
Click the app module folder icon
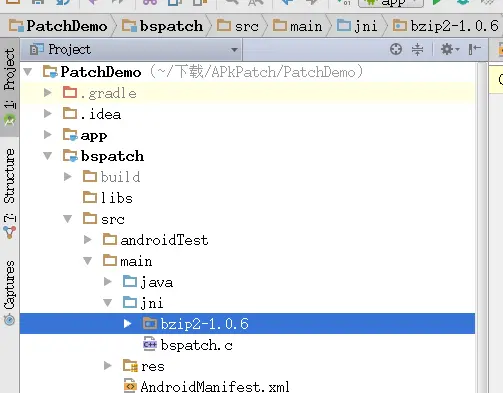pyautogui.click(x=70, y=135)
